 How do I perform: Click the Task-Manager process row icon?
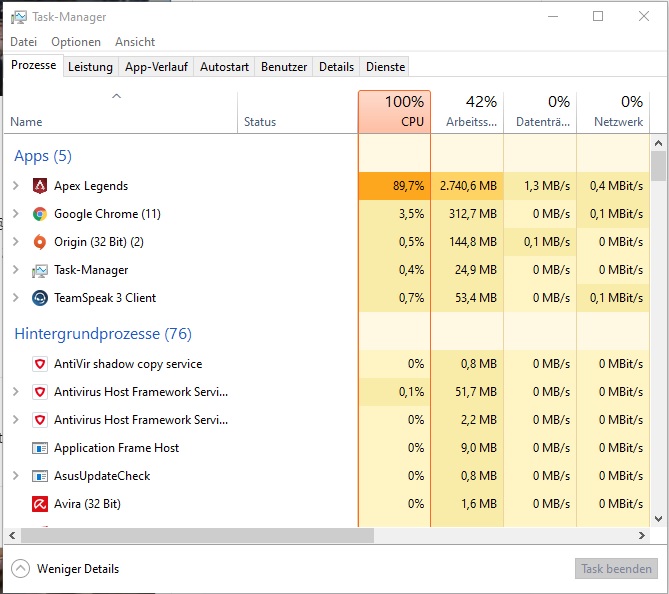pyautogui.click(x=40, y=270)
